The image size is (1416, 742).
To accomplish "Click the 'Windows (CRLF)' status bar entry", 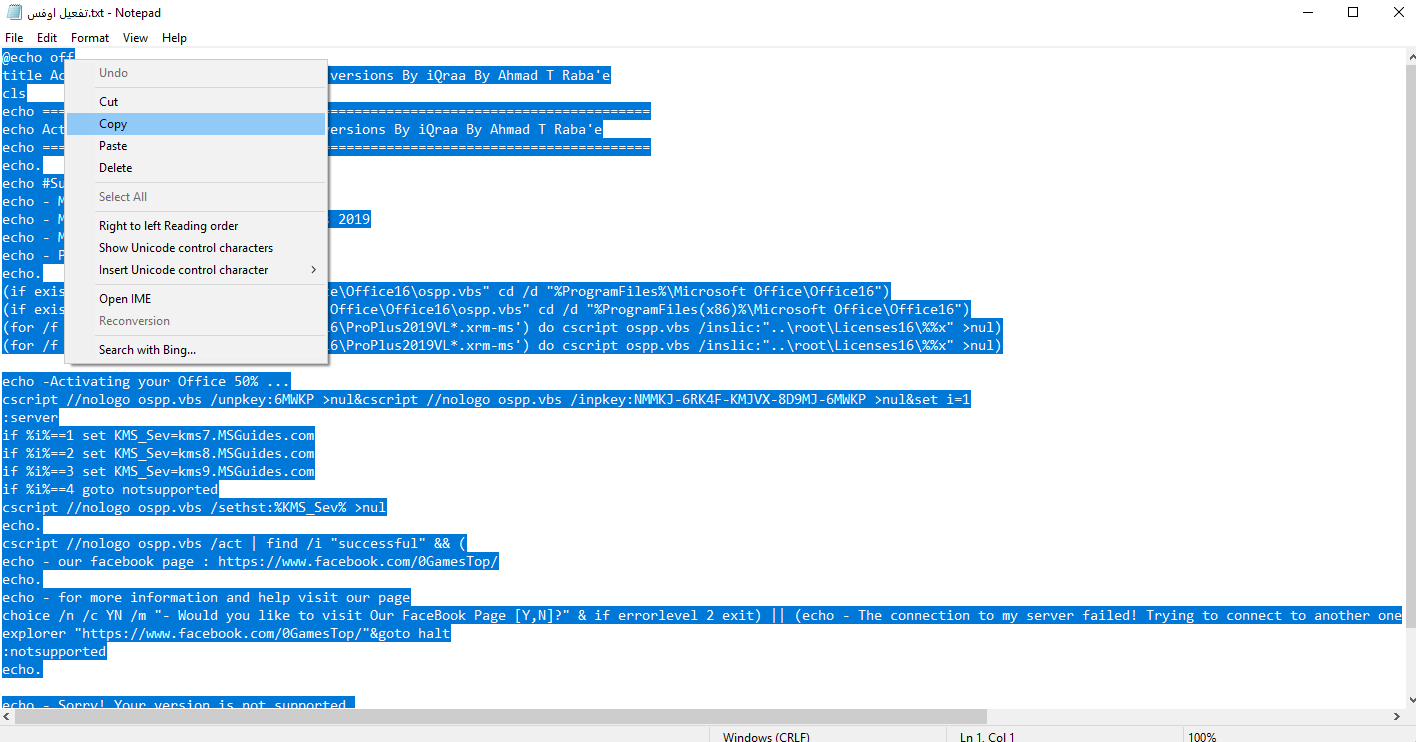I will 766,737.
